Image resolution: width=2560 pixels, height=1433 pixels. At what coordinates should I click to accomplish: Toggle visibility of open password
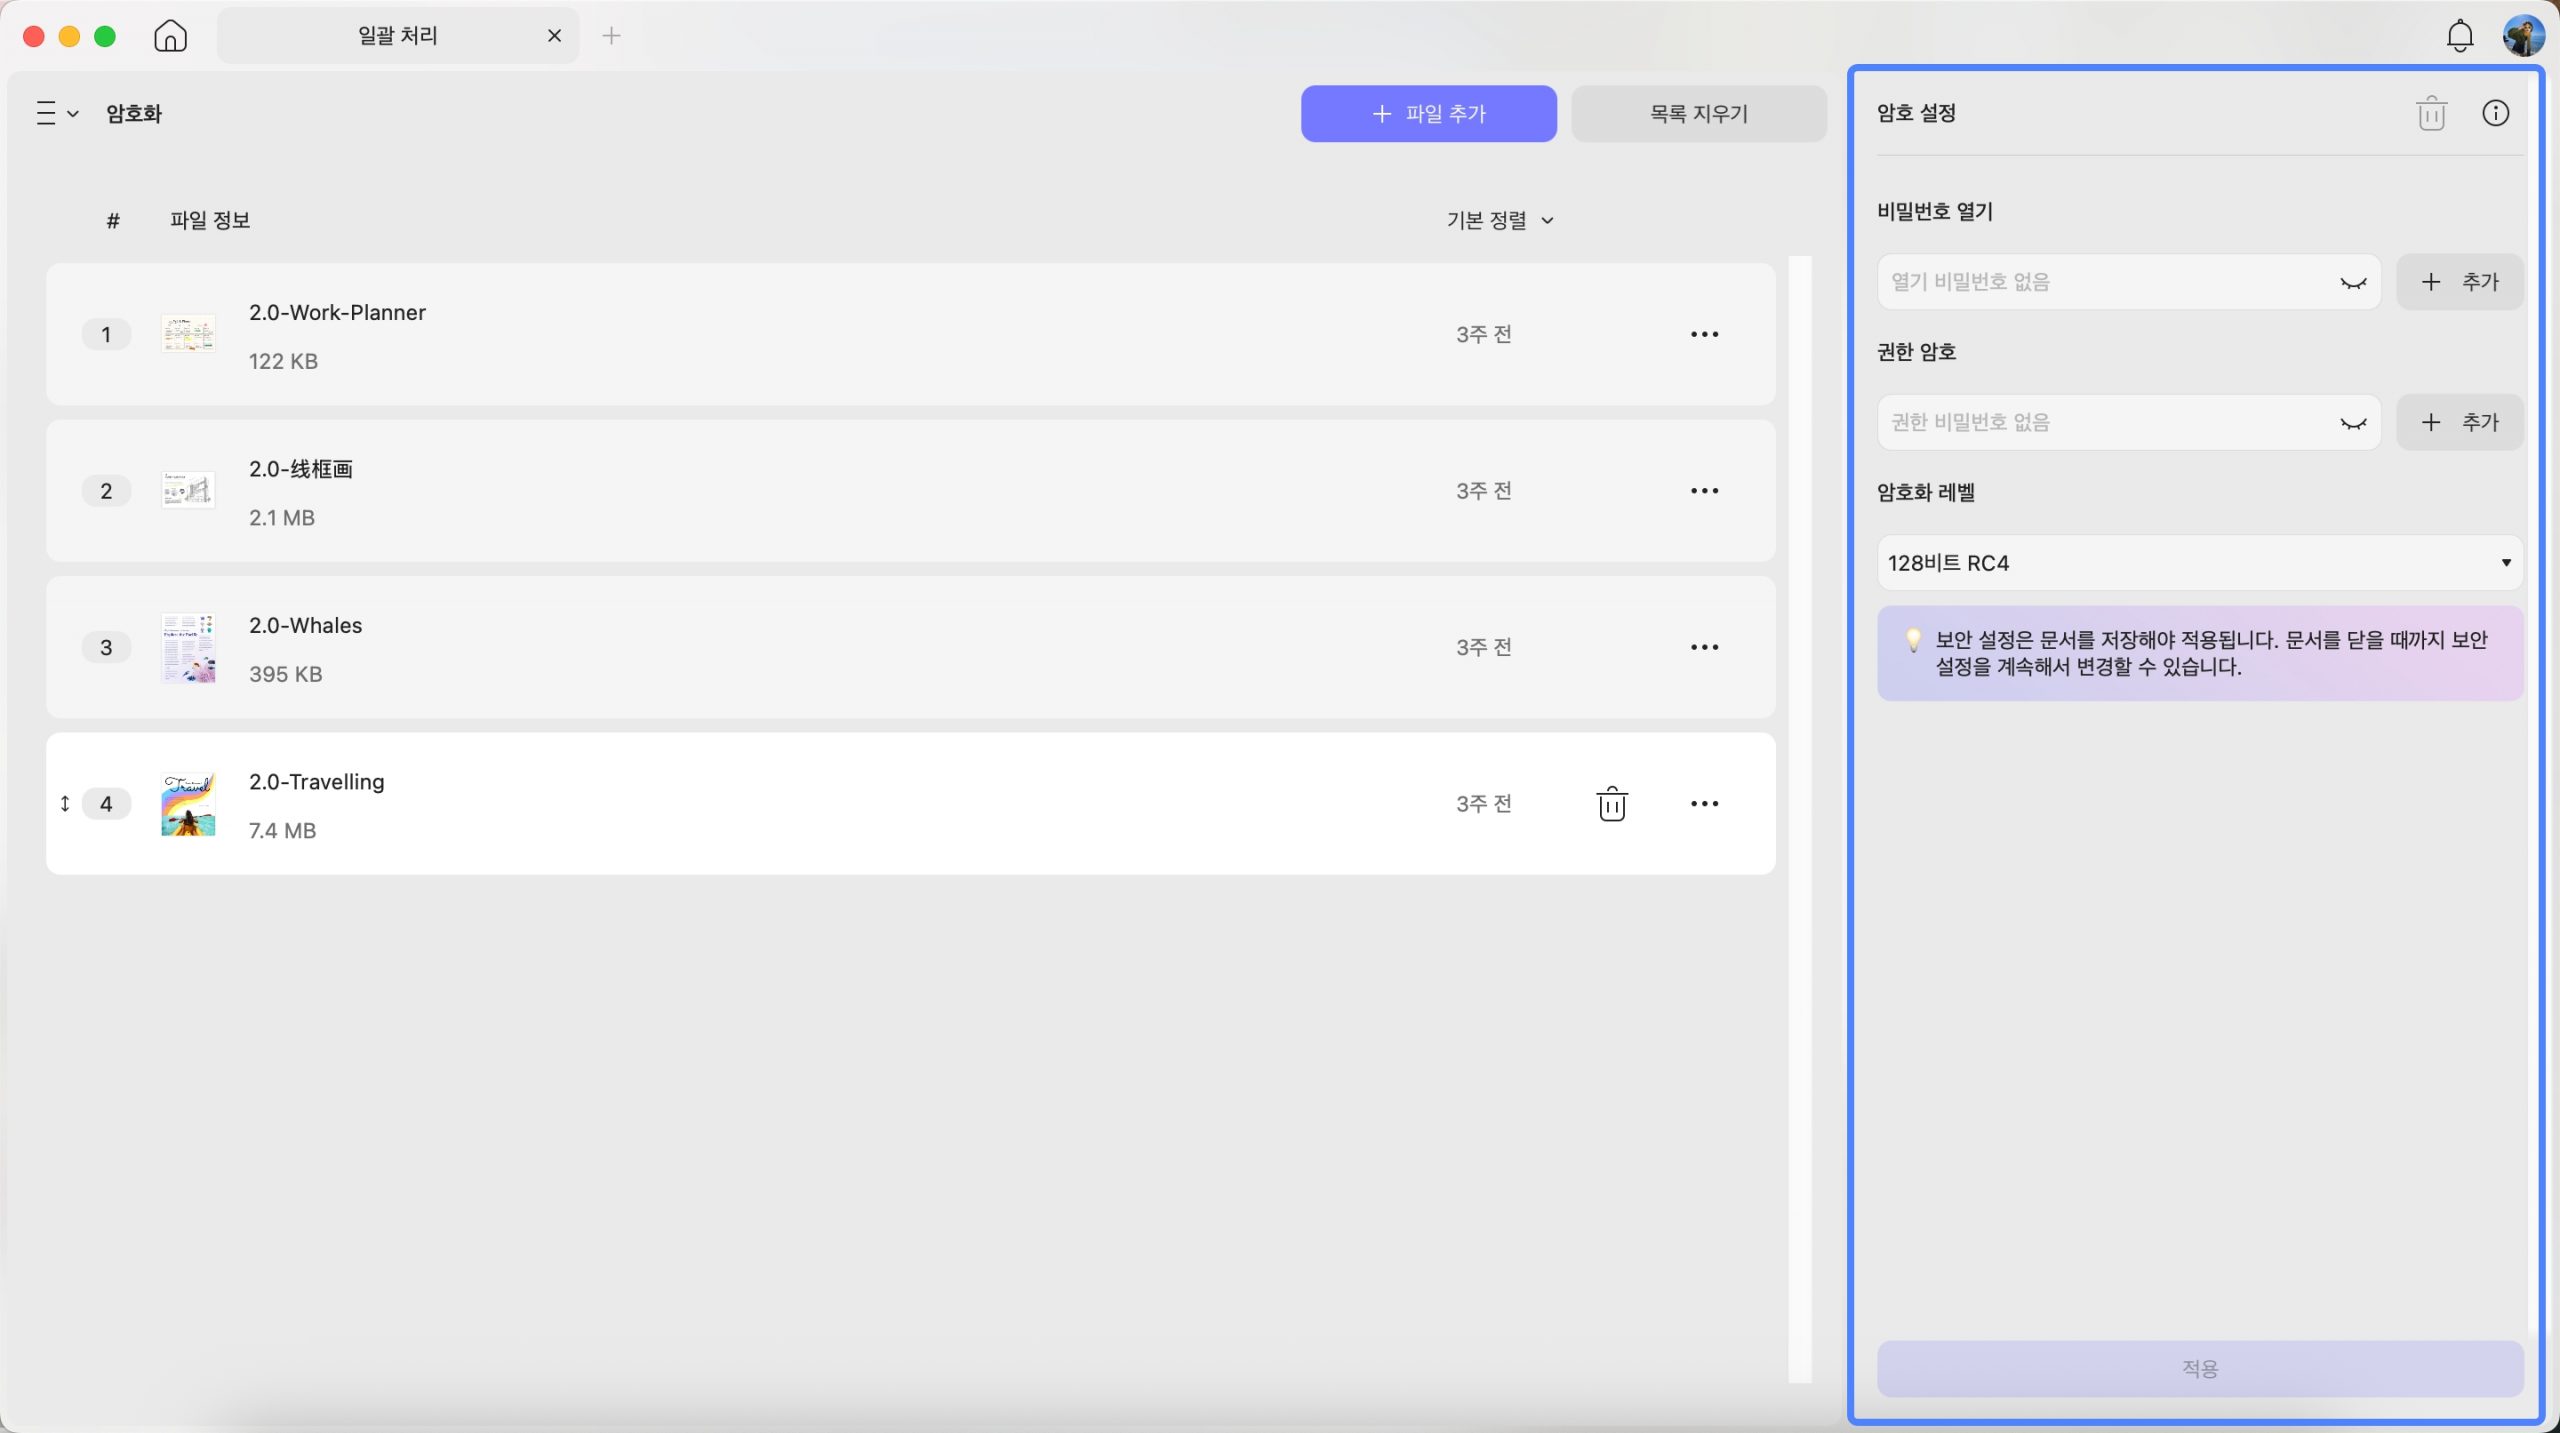(x=2353, y=283)
